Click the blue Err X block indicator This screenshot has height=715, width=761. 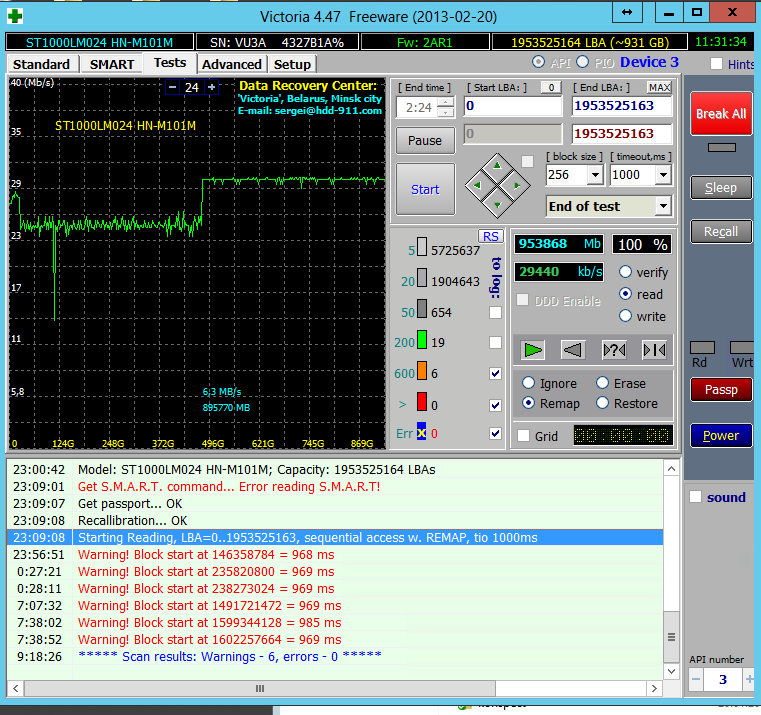(421, 431)
